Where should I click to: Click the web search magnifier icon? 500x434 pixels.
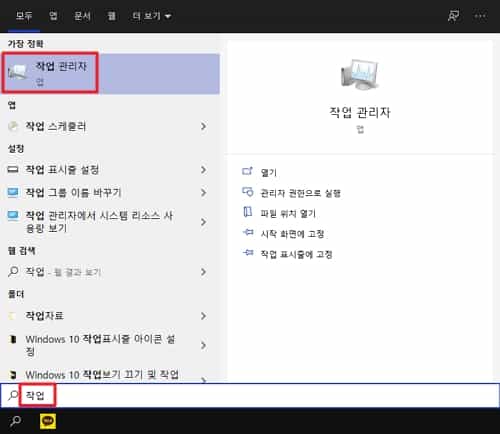(13, 272)
